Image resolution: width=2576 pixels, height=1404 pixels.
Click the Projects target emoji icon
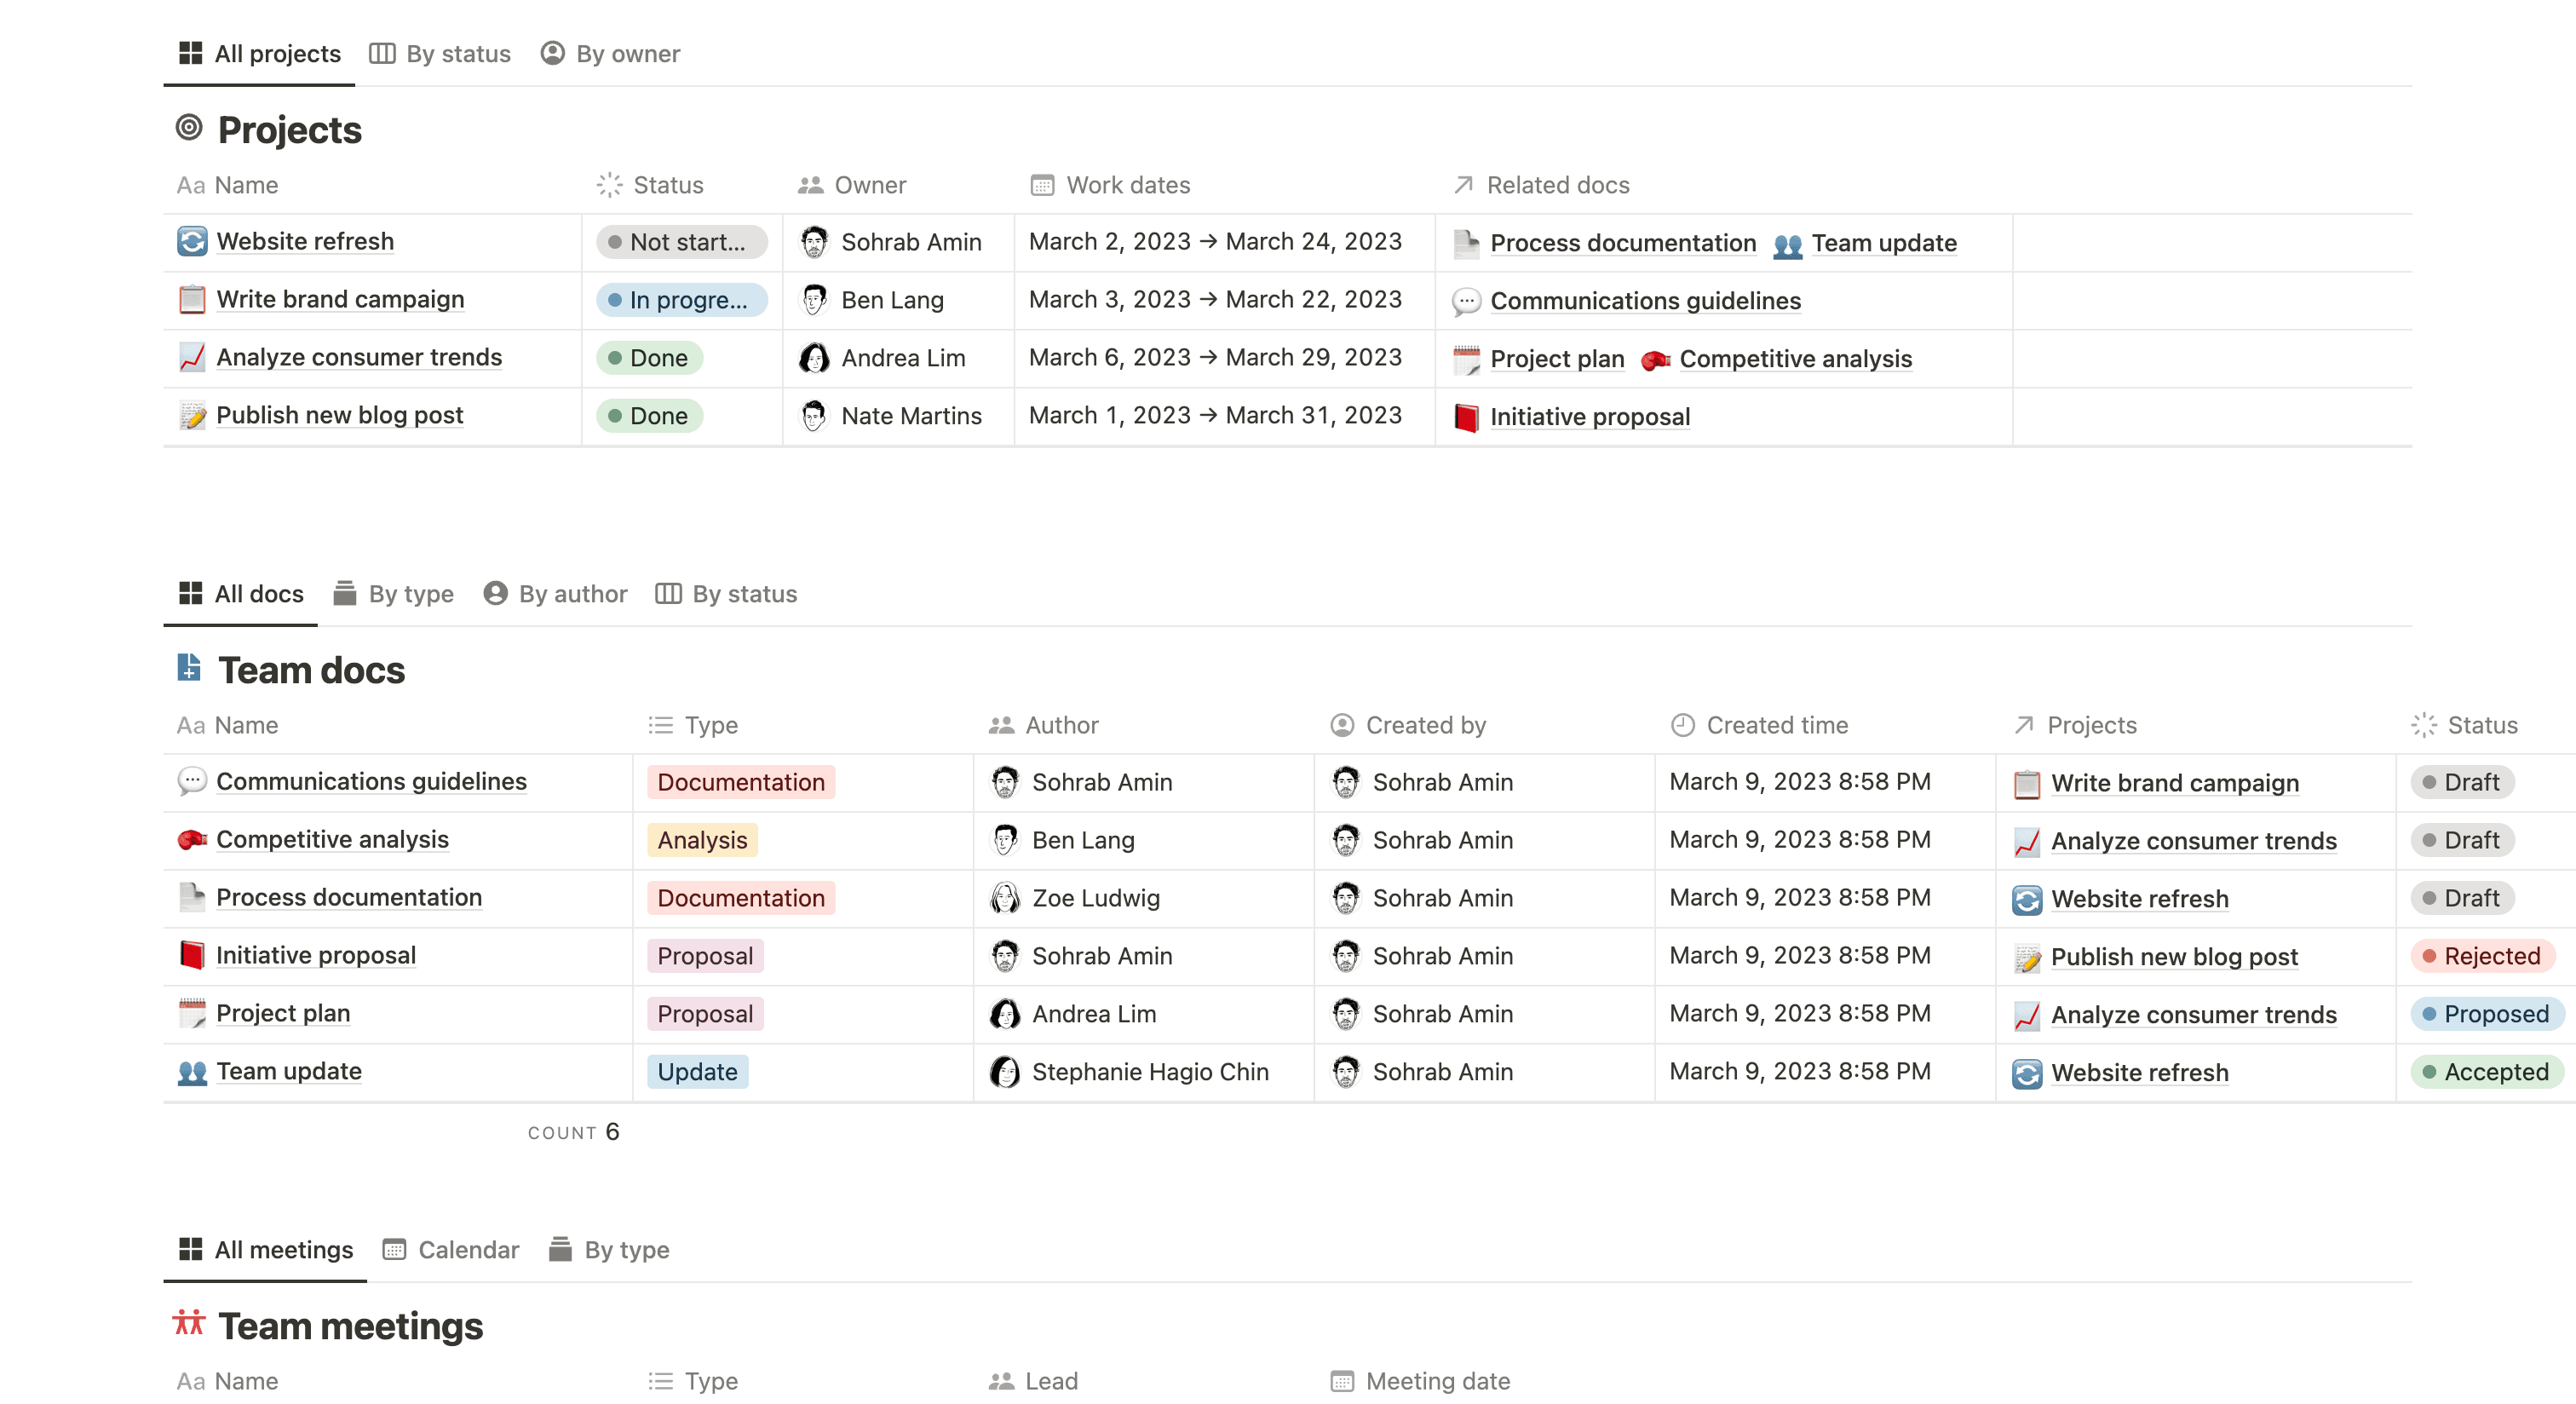(x=189, y=128)
